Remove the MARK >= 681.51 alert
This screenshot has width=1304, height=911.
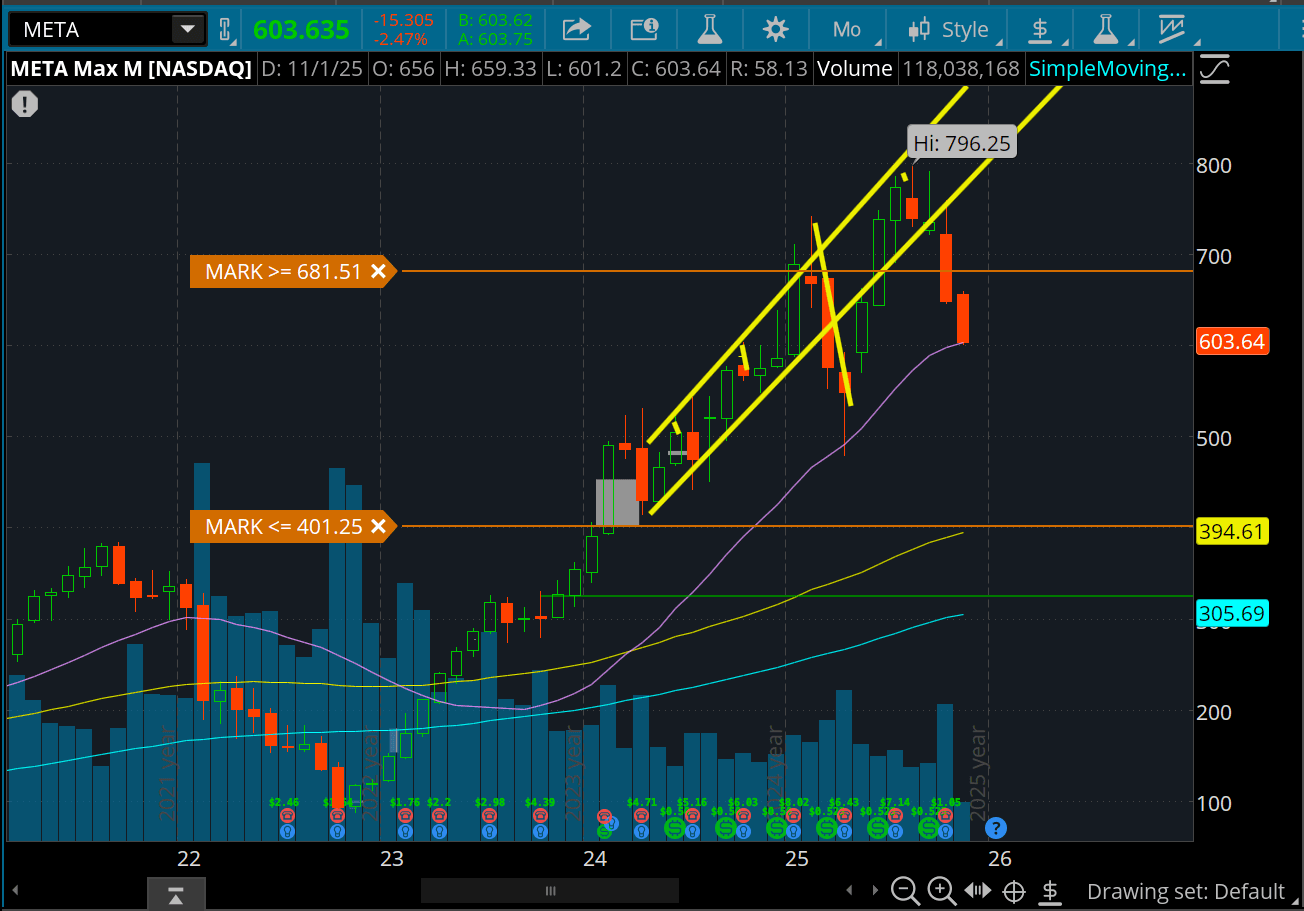click(x=378, y=271)
